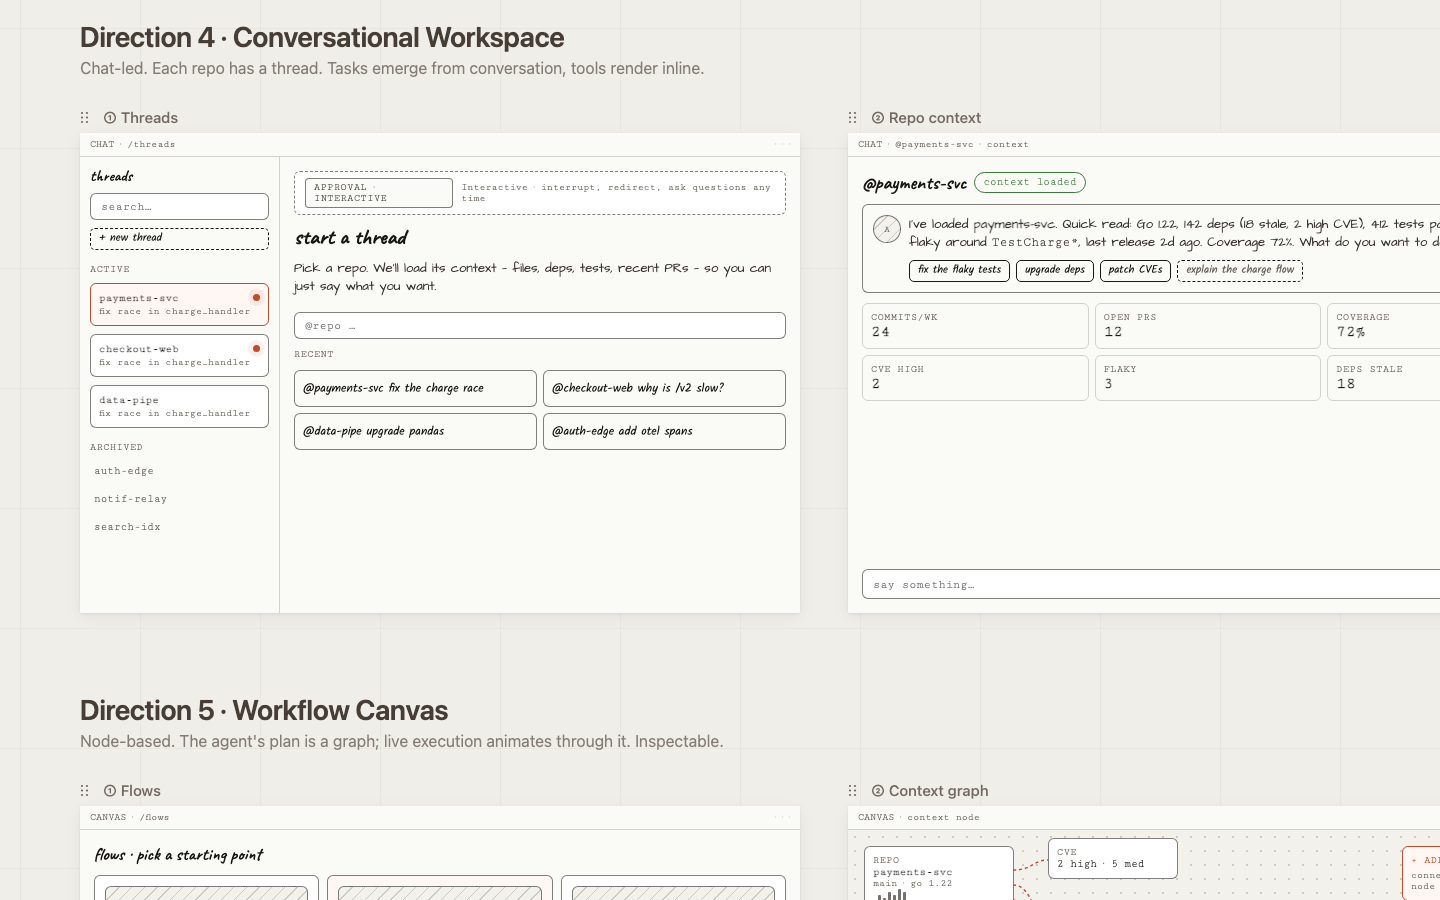1440x900 pixels.
Task: Click the 'context node' breadcrumb in Context graph
Action: pyautogui.click(x=943, y=817)
